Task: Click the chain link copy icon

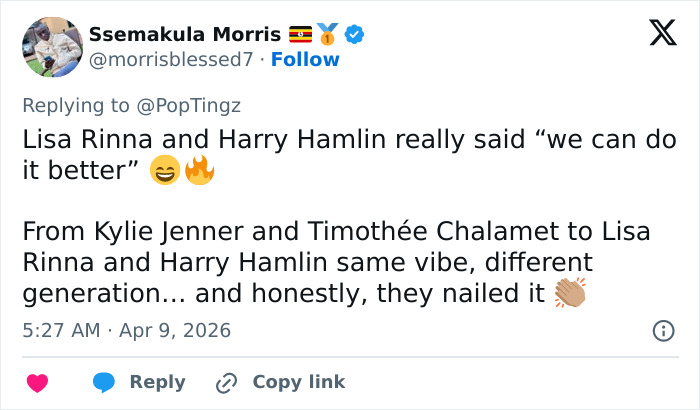Action: 227,382
